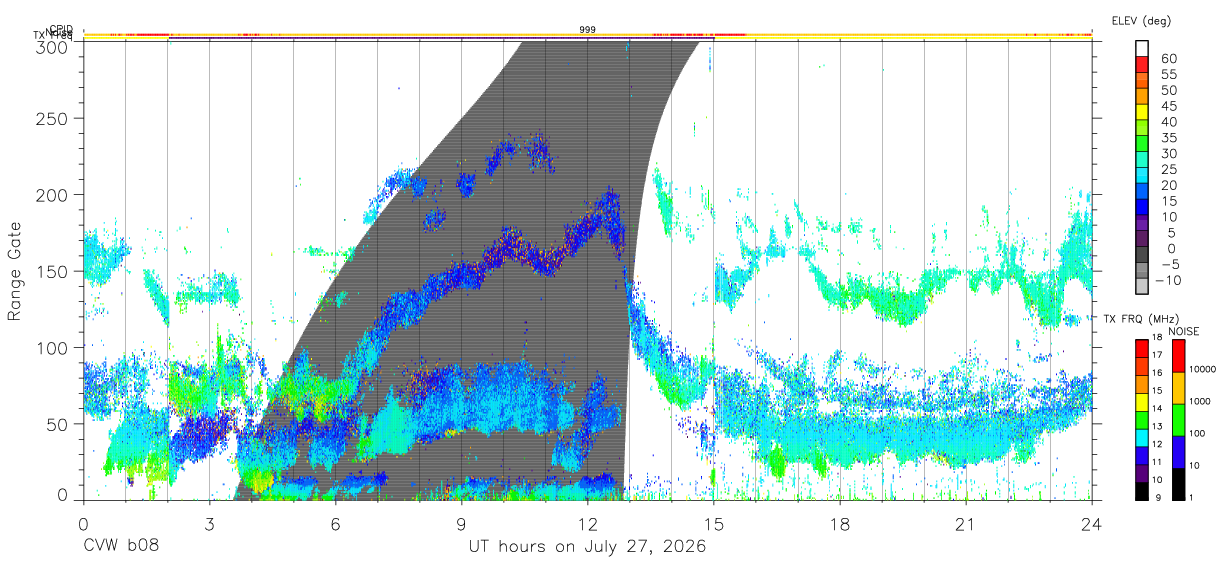Select the cyan TX FRQ swatch between 12 and 13

pos(1142,438)
